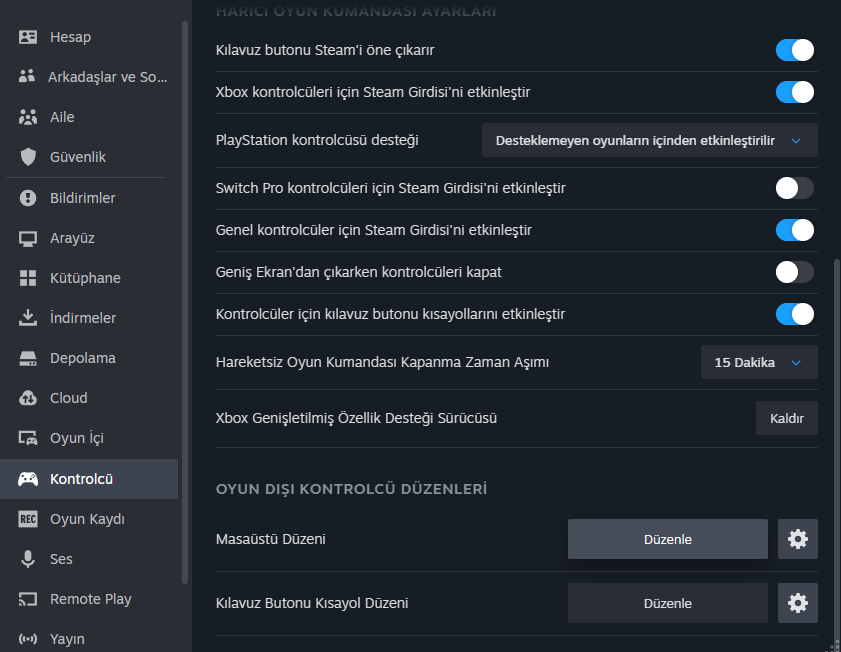This screenshot has width=841, height=652.
Task: Click the OYUN DIŞI KONTROLCÜ DÜZENLERİ heading
Action: pyautogui.click(x=351, y=489)
